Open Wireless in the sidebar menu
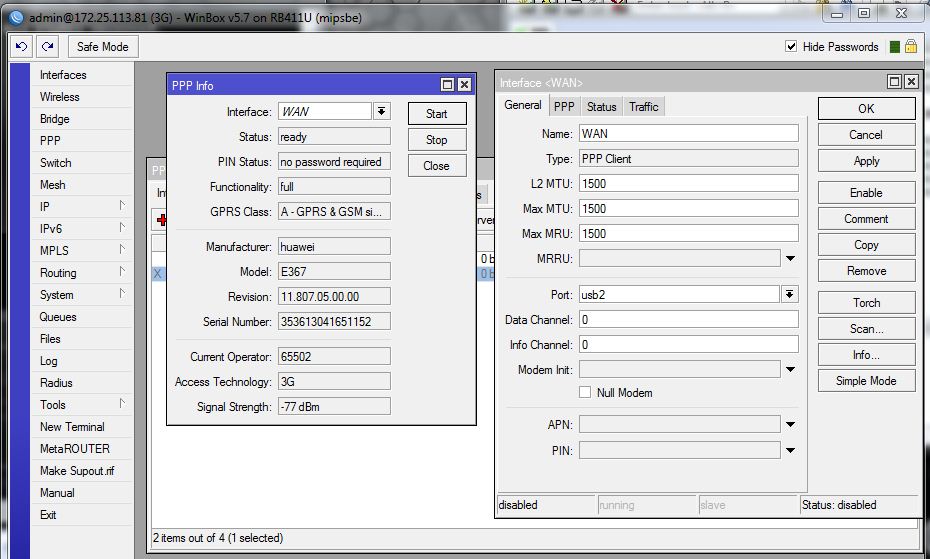Viewport: 930px width, 559px height. tap(59, 97)
